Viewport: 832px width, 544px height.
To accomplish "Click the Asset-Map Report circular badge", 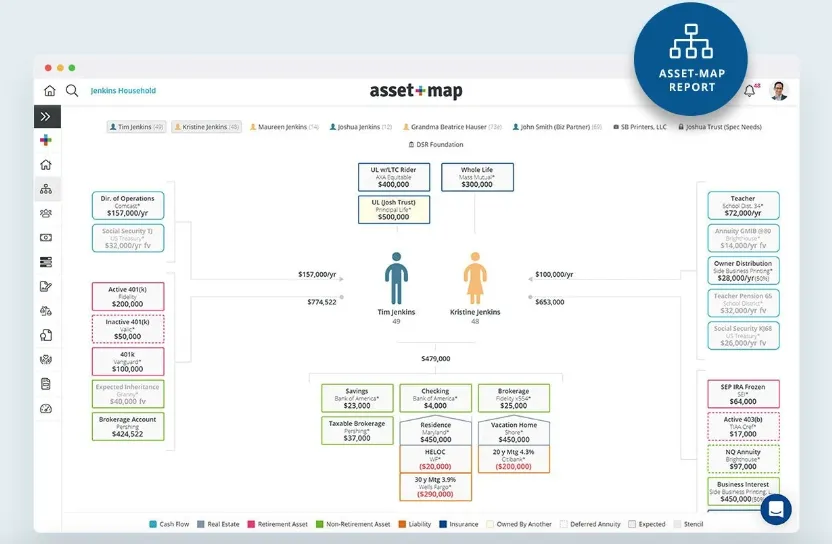I will pyautogui.click(x=691, y=58).
